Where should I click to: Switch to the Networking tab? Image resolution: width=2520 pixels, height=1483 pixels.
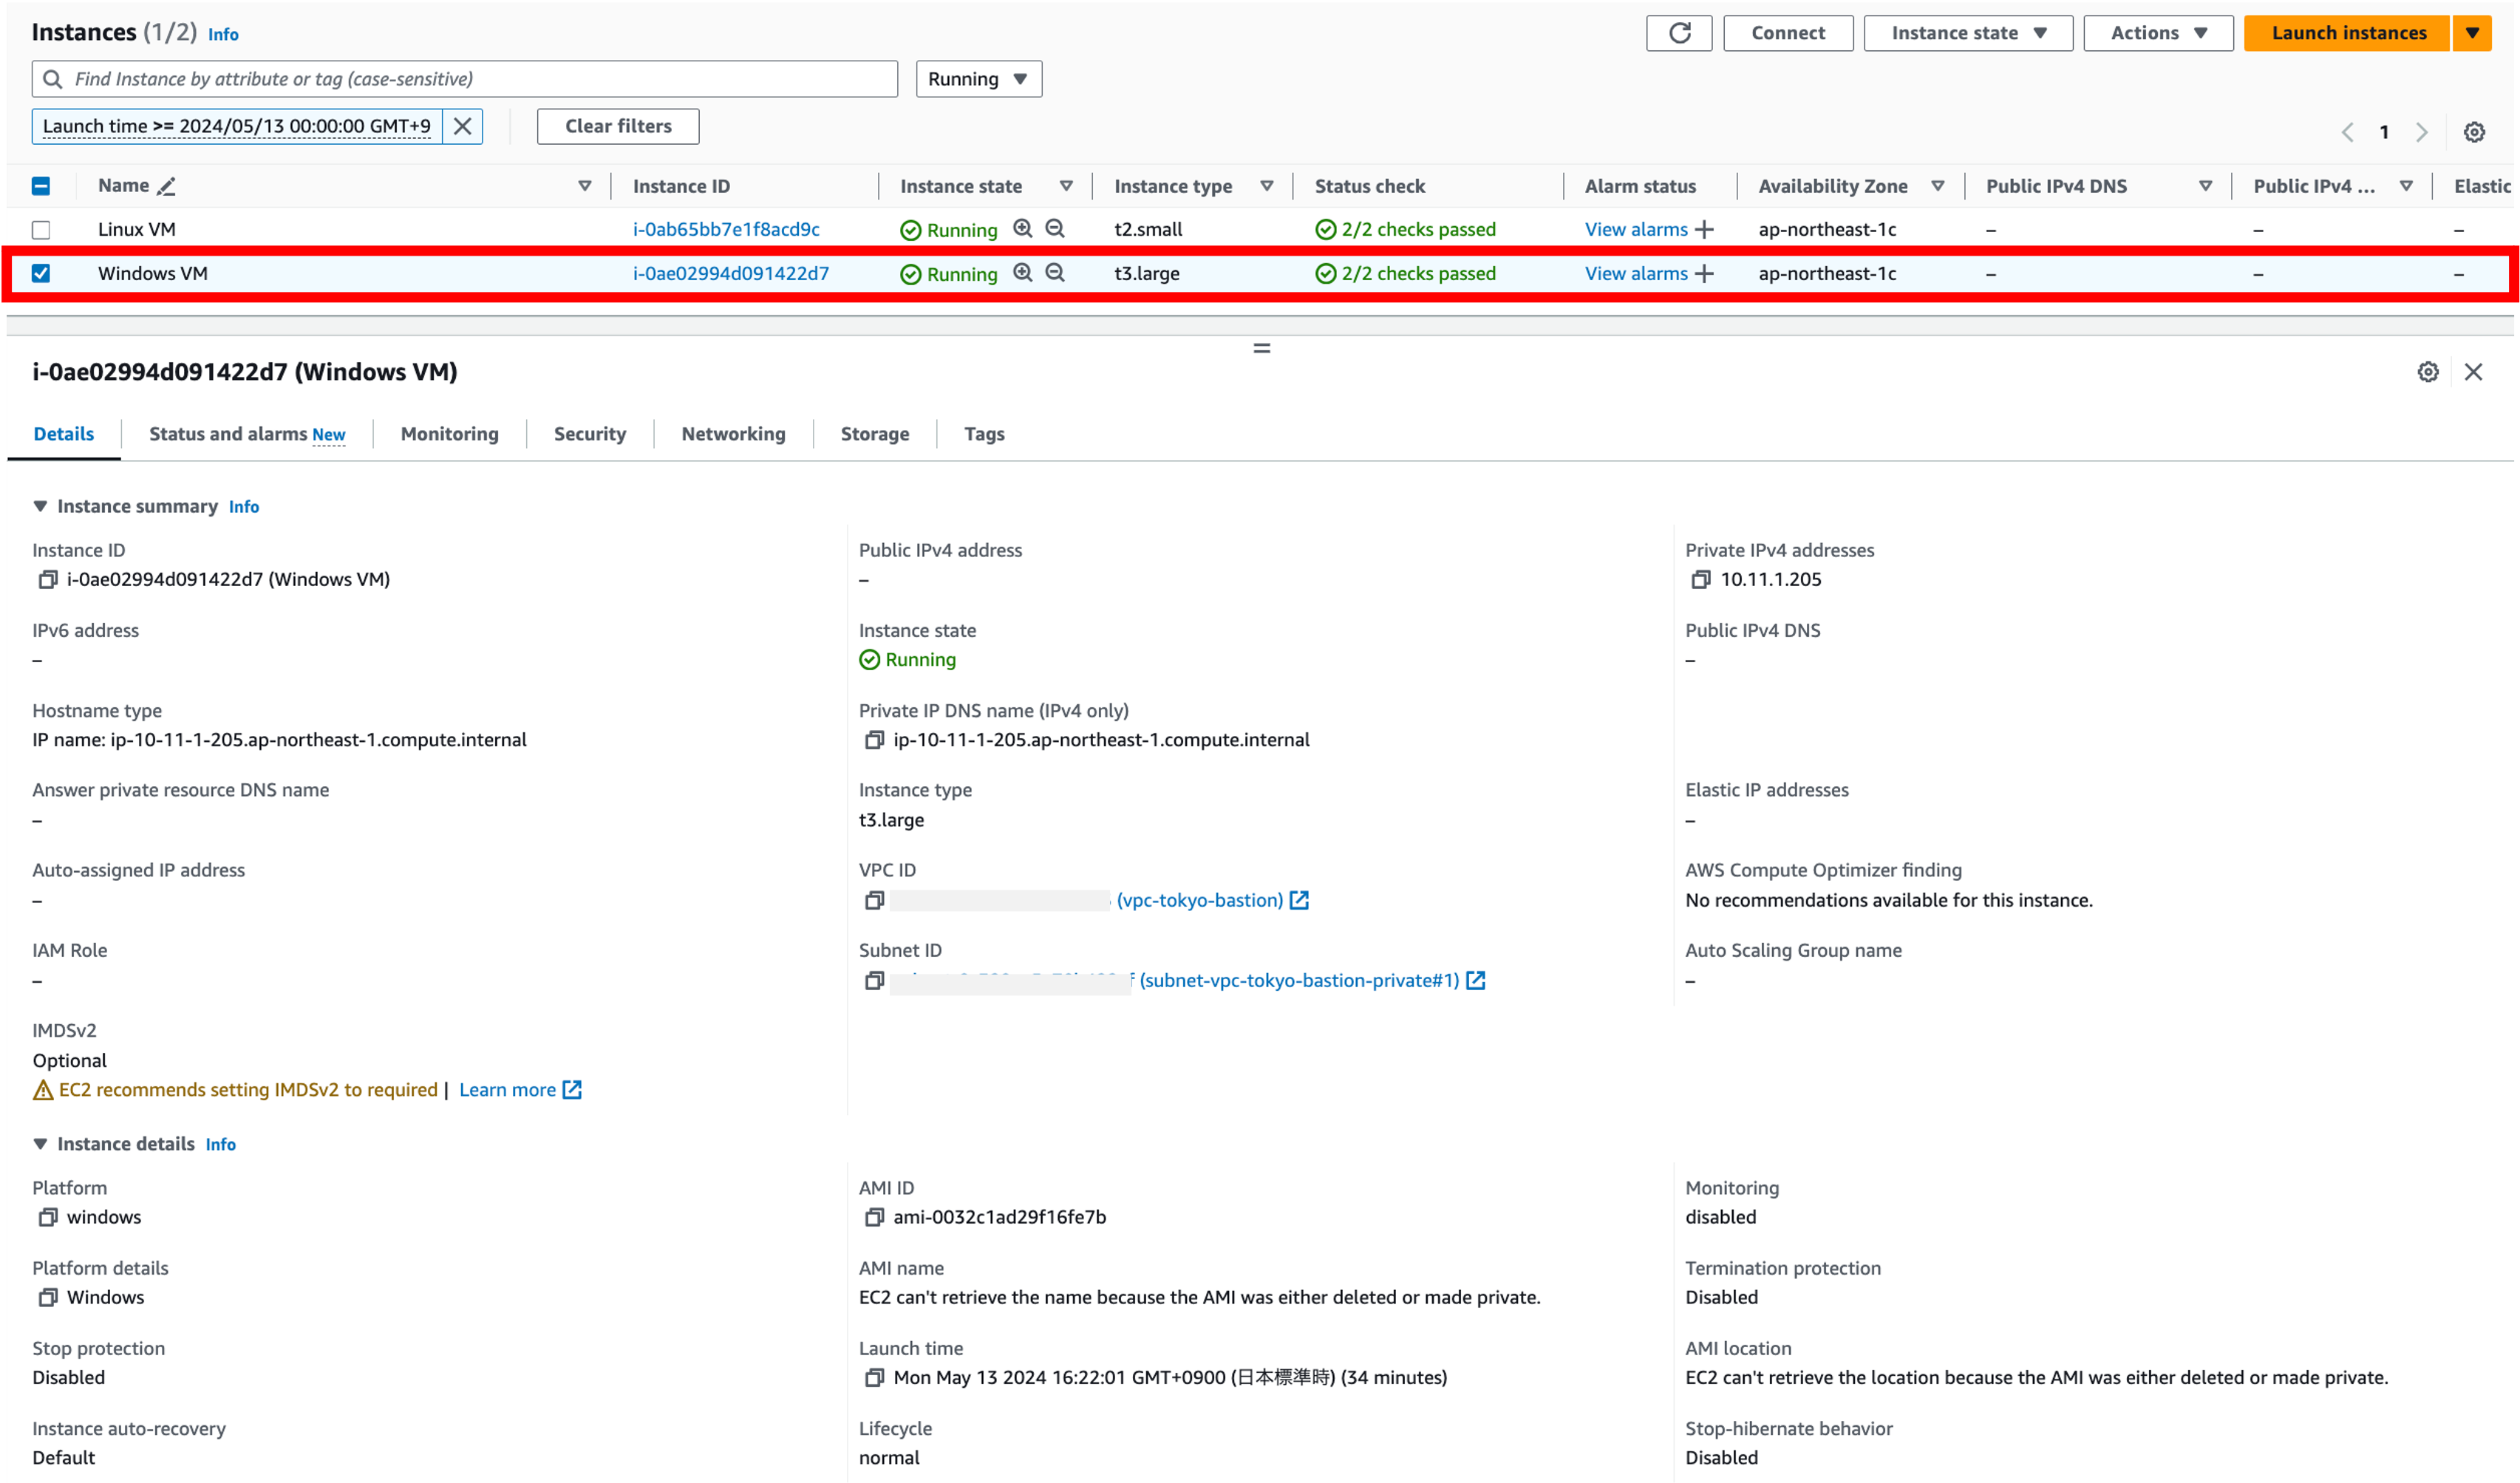click(x=733, y=434)
